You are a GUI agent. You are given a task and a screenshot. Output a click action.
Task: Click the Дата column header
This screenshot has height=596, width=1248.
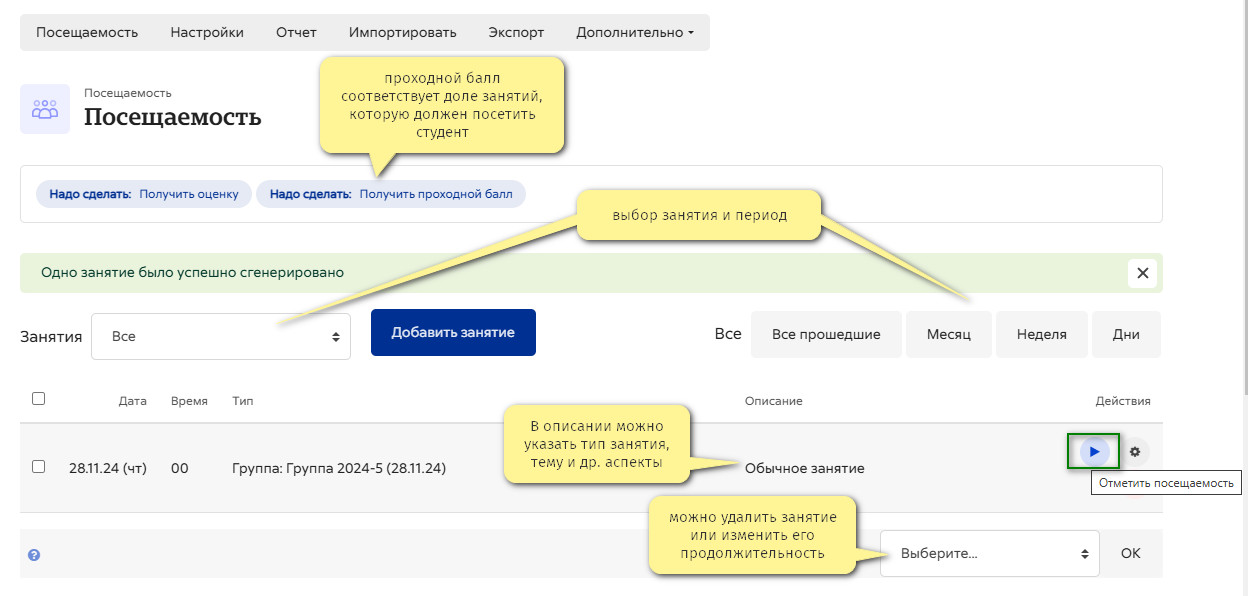coord(132,401)
